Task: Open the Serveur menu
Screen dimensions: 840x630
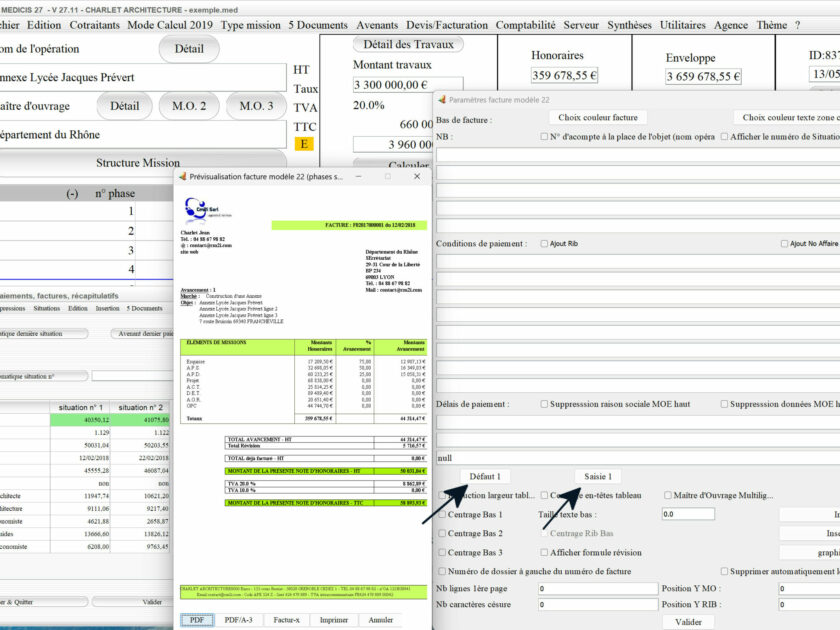Action: coord(581,25)
